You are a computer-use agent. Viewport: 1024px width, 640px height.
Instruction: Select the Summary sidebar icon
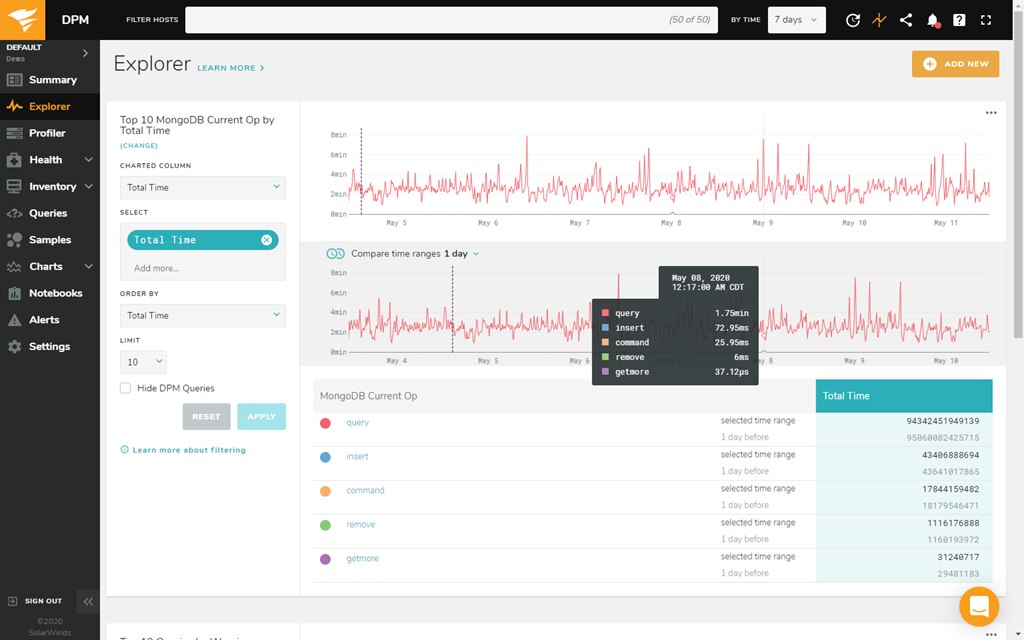point(50,79)
